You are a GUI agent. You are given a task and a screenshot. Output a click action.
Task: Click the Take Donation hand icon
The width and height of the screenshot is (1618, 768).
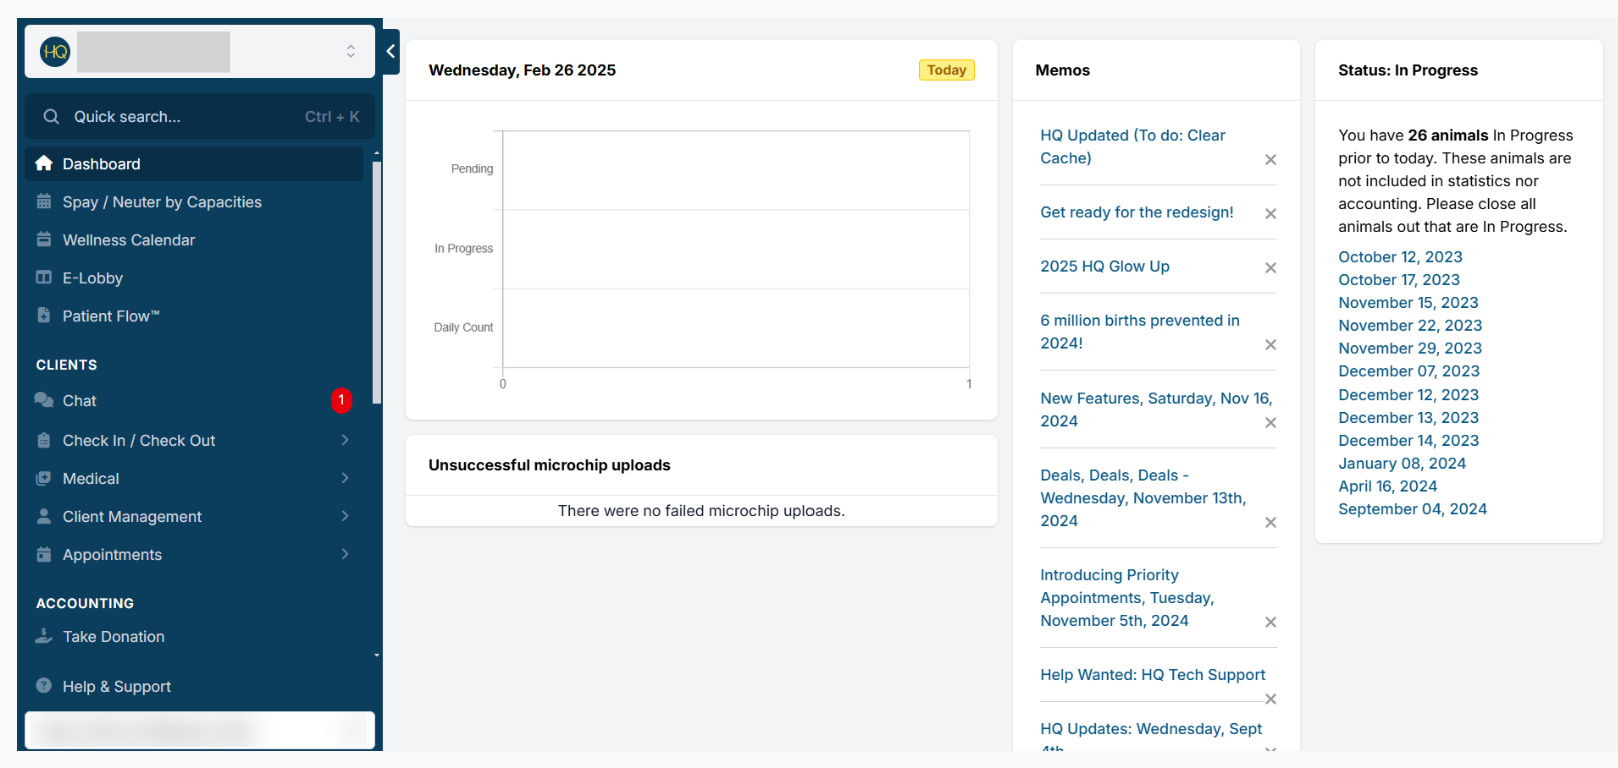point(44,637)
